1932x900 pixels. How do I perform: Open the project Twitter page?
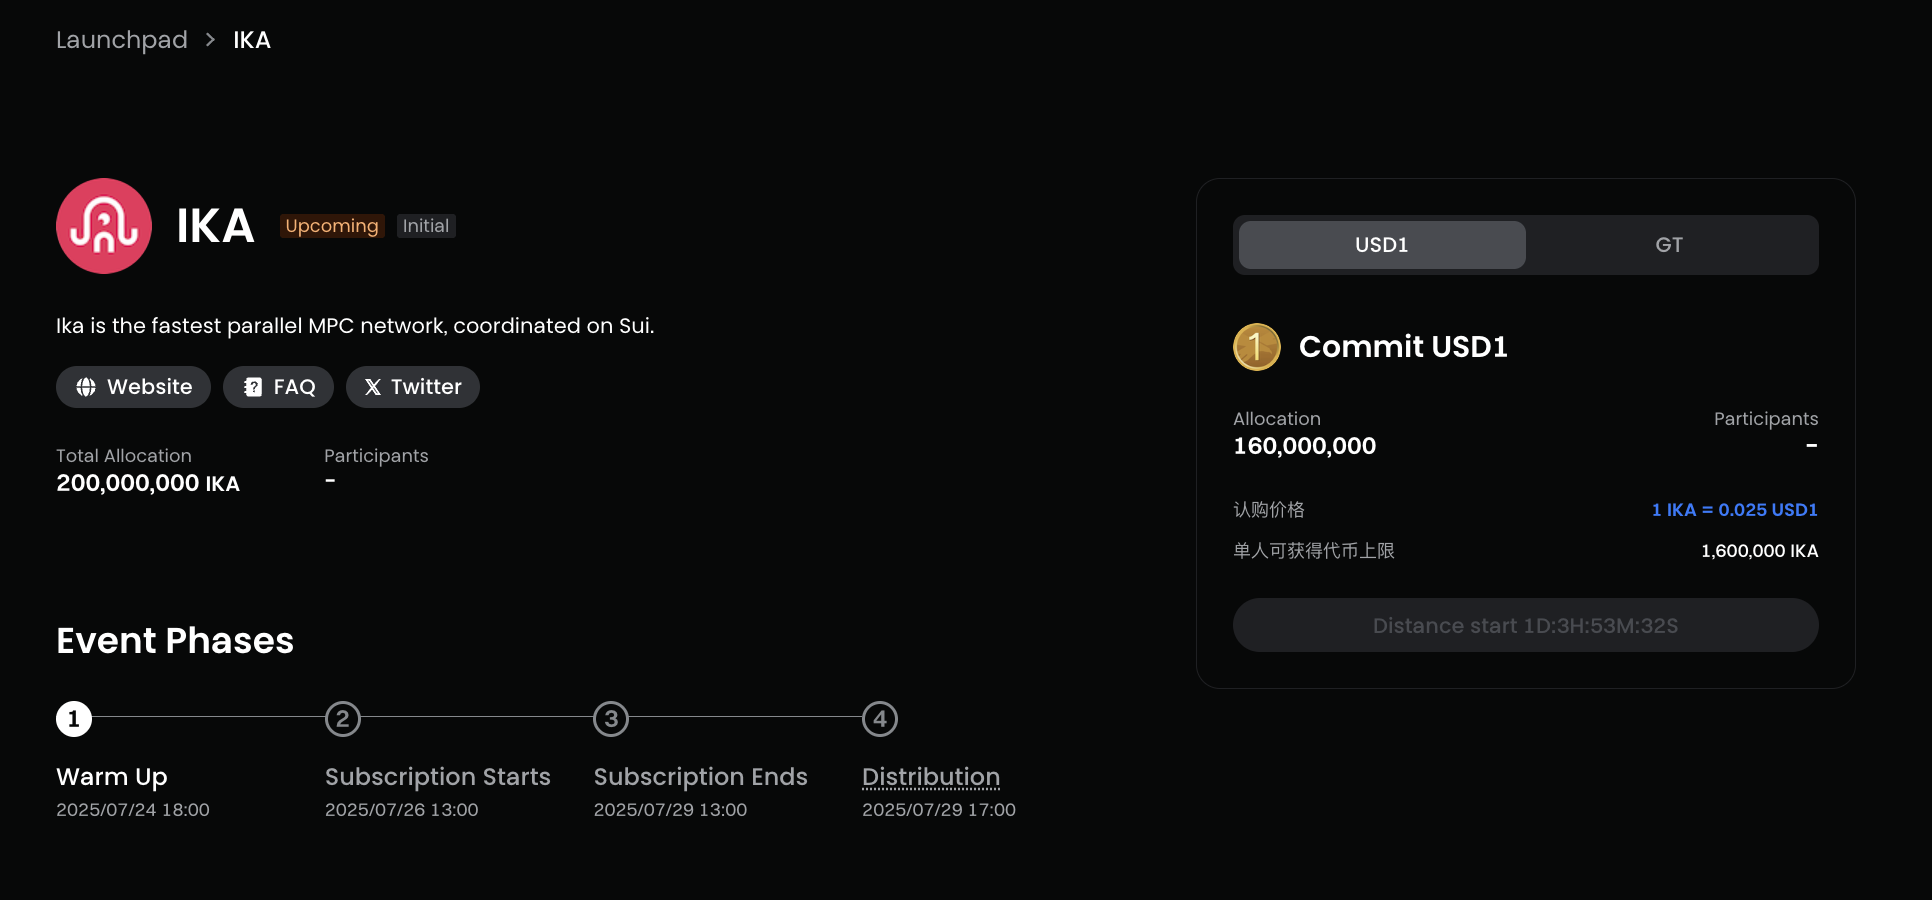click(x=413, y=387)
